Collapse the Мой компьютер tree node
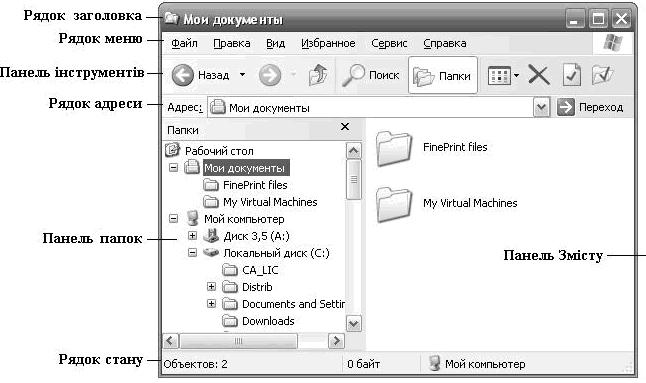Viewport: 646px width, 383px height. (x=174, y=218)
